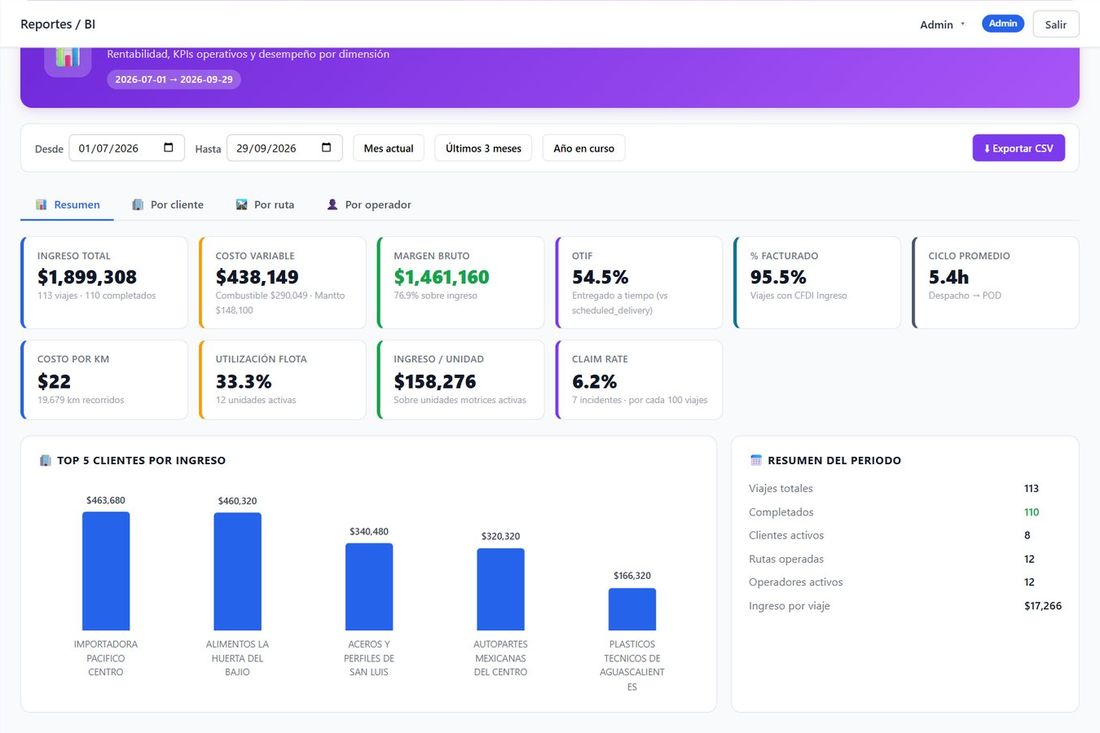This screenshot has height=733, width=1100.
Task: Click the Reportes / BI page title
Action: [x=58, y=24]
